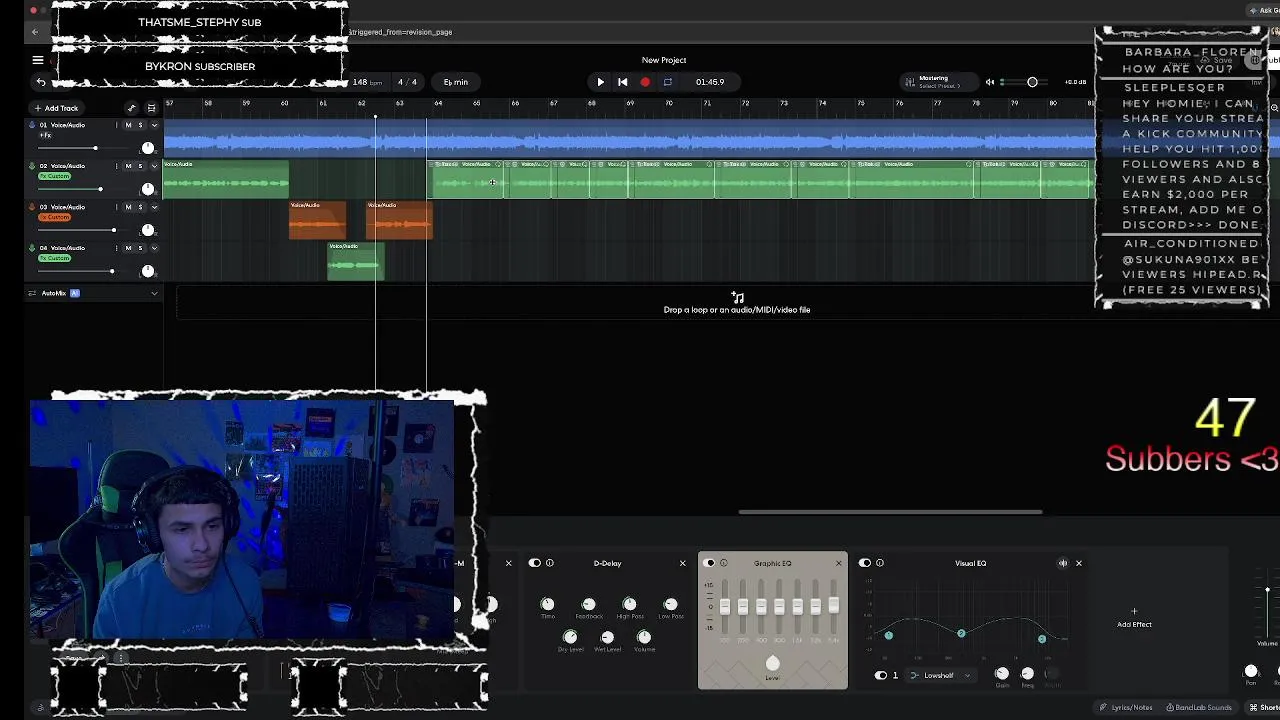Close the Graphic EQ effect

[838, 563]
